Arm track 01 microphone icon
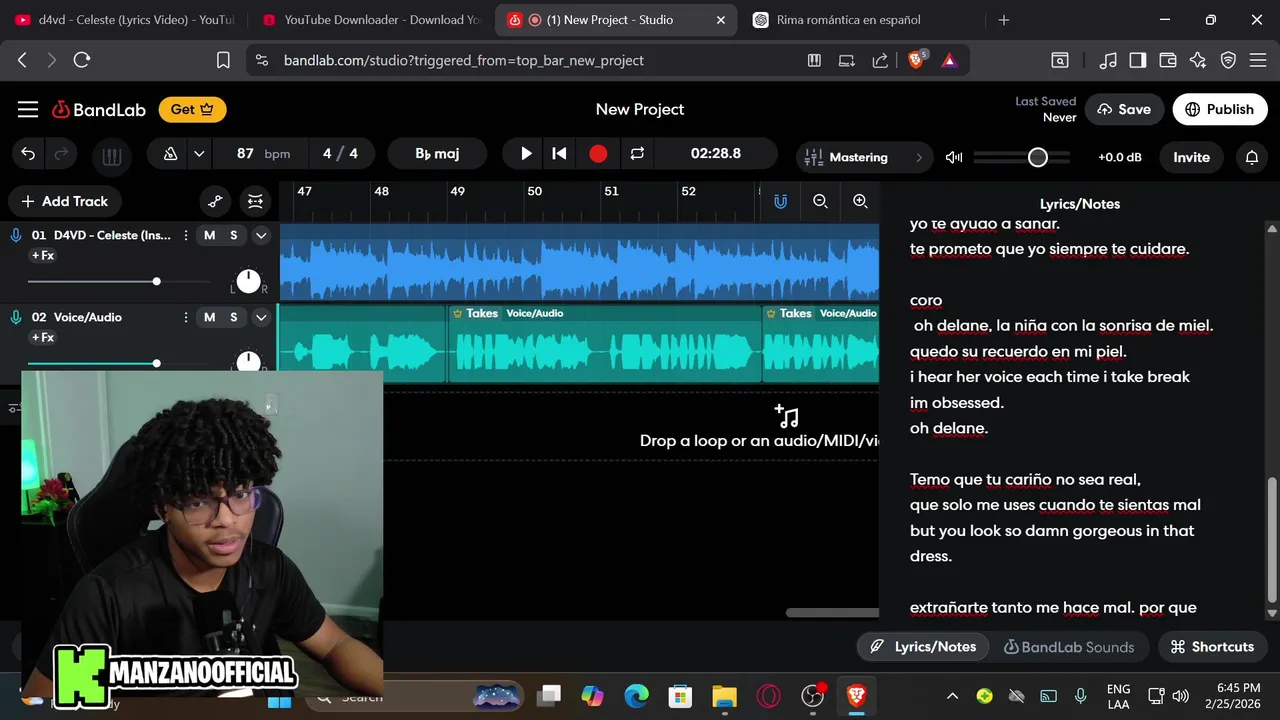 [15, 235]
